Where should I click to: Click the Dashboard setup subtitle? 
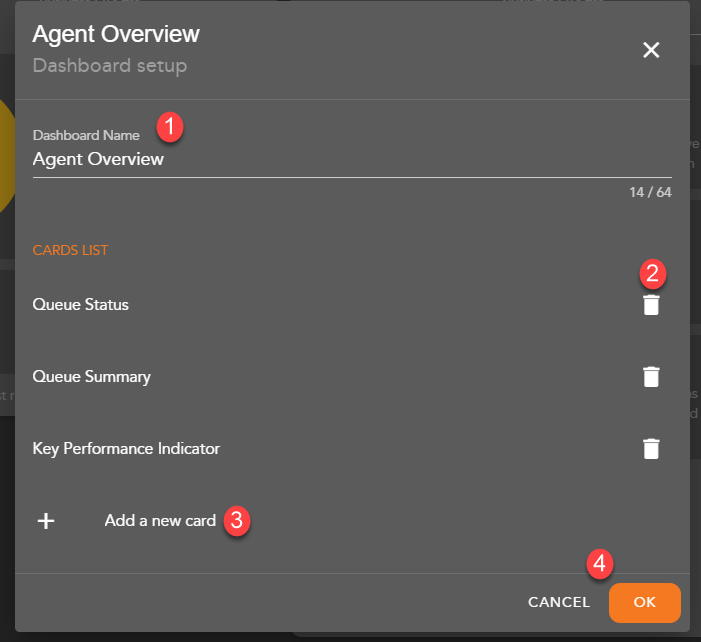coord(110,66)
